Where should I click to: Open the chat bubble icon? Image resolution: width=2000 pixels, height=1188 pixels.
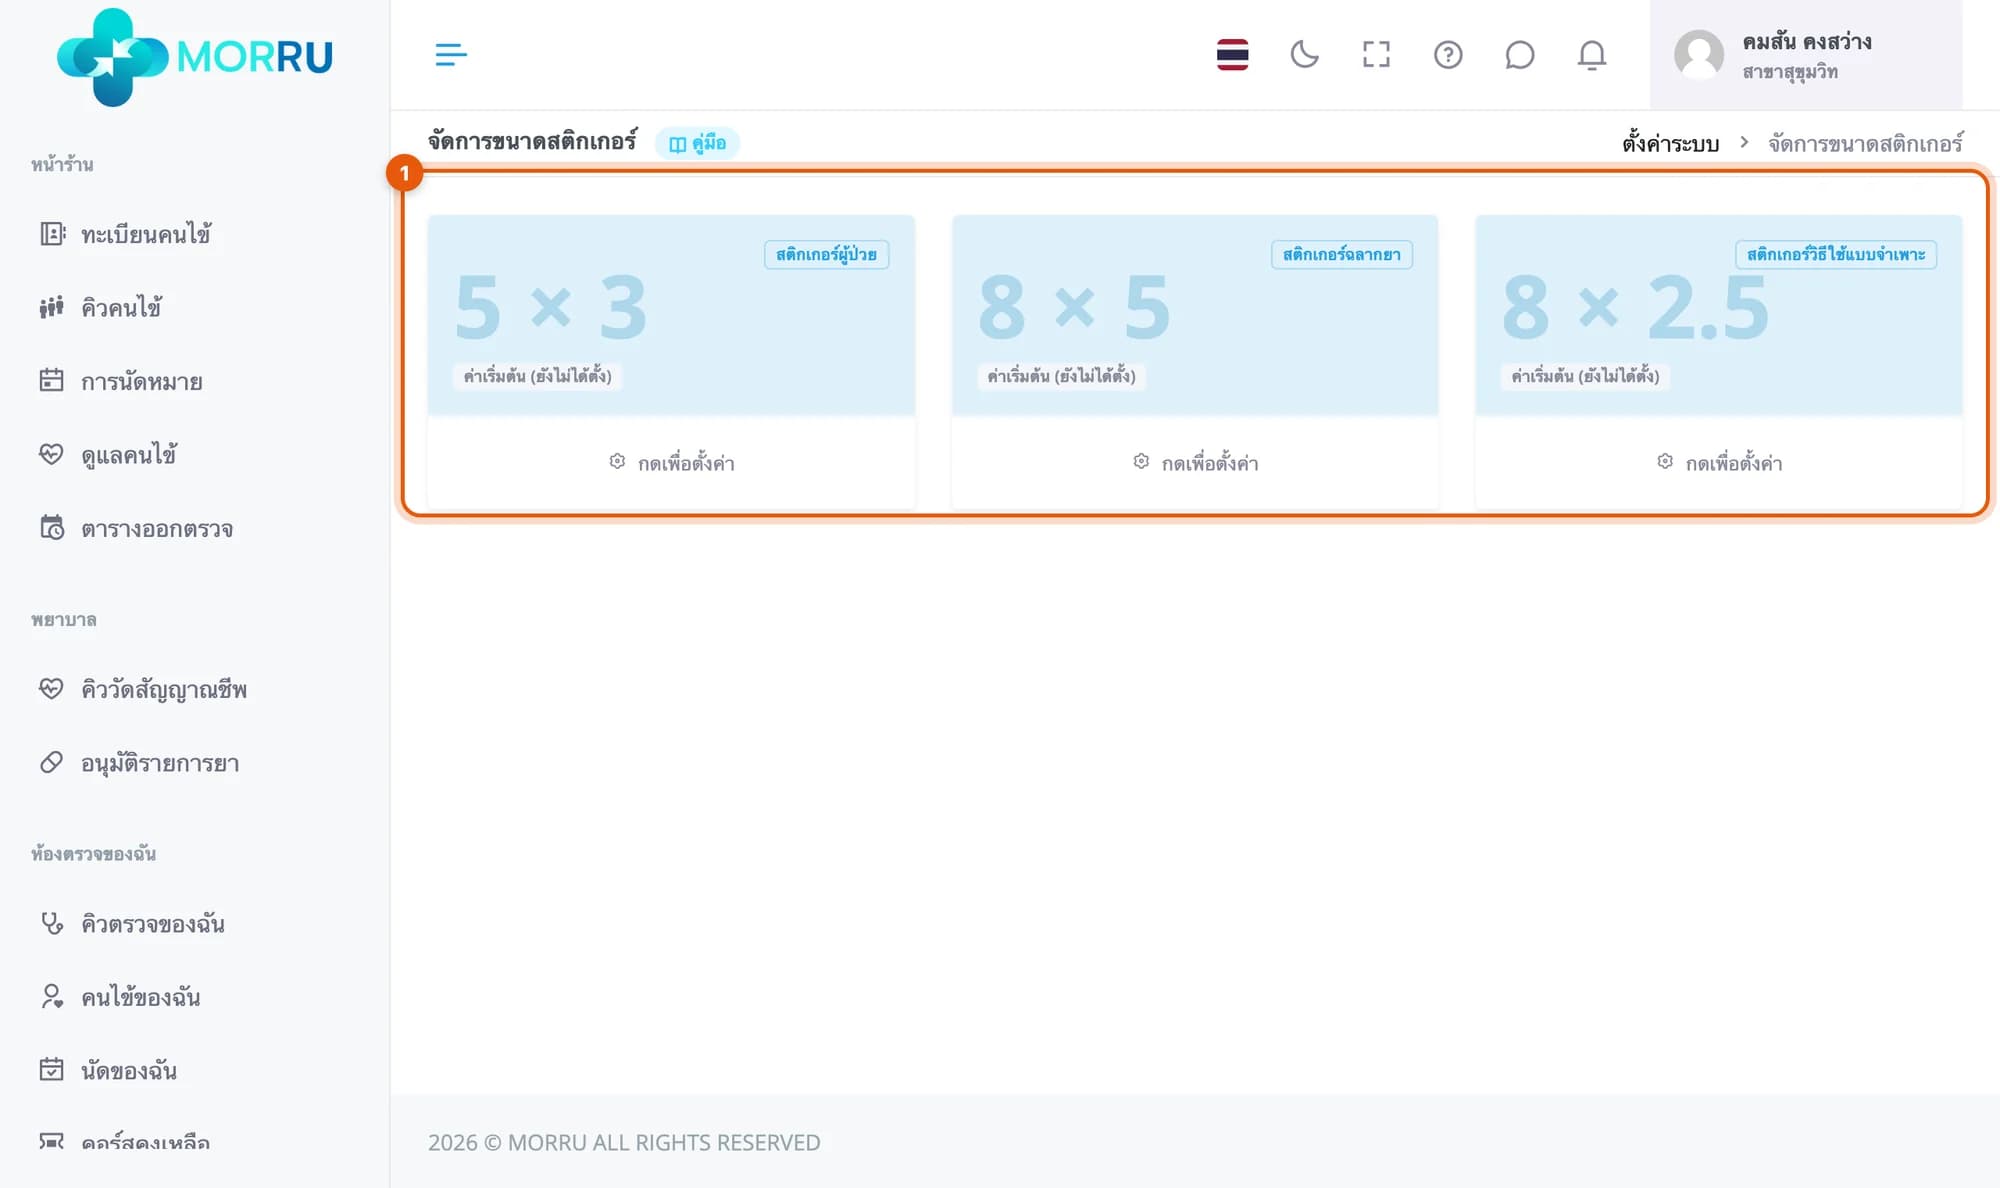point(1519,54)
